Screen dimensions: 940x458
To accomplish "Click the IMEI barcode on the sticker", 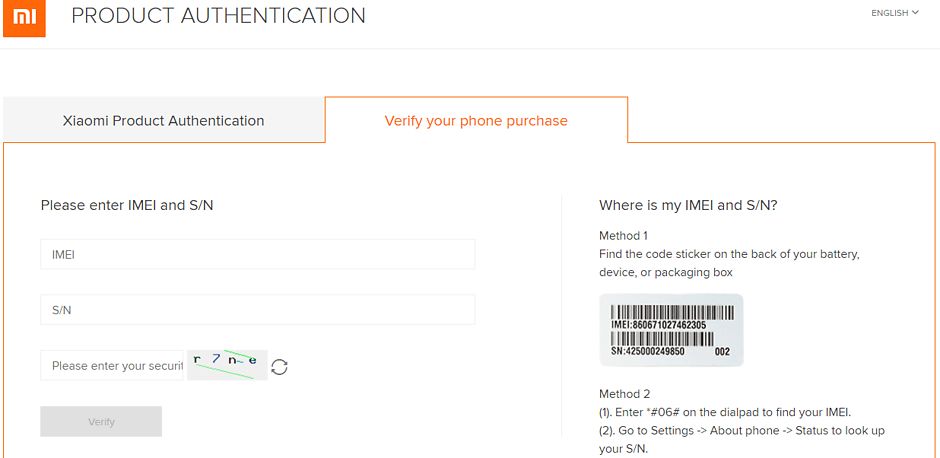I will [x=659, y=310].
